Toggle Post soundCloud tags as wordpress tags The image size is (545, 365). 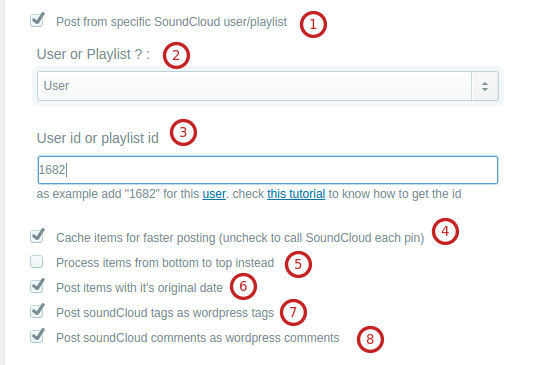coord(37,311)
